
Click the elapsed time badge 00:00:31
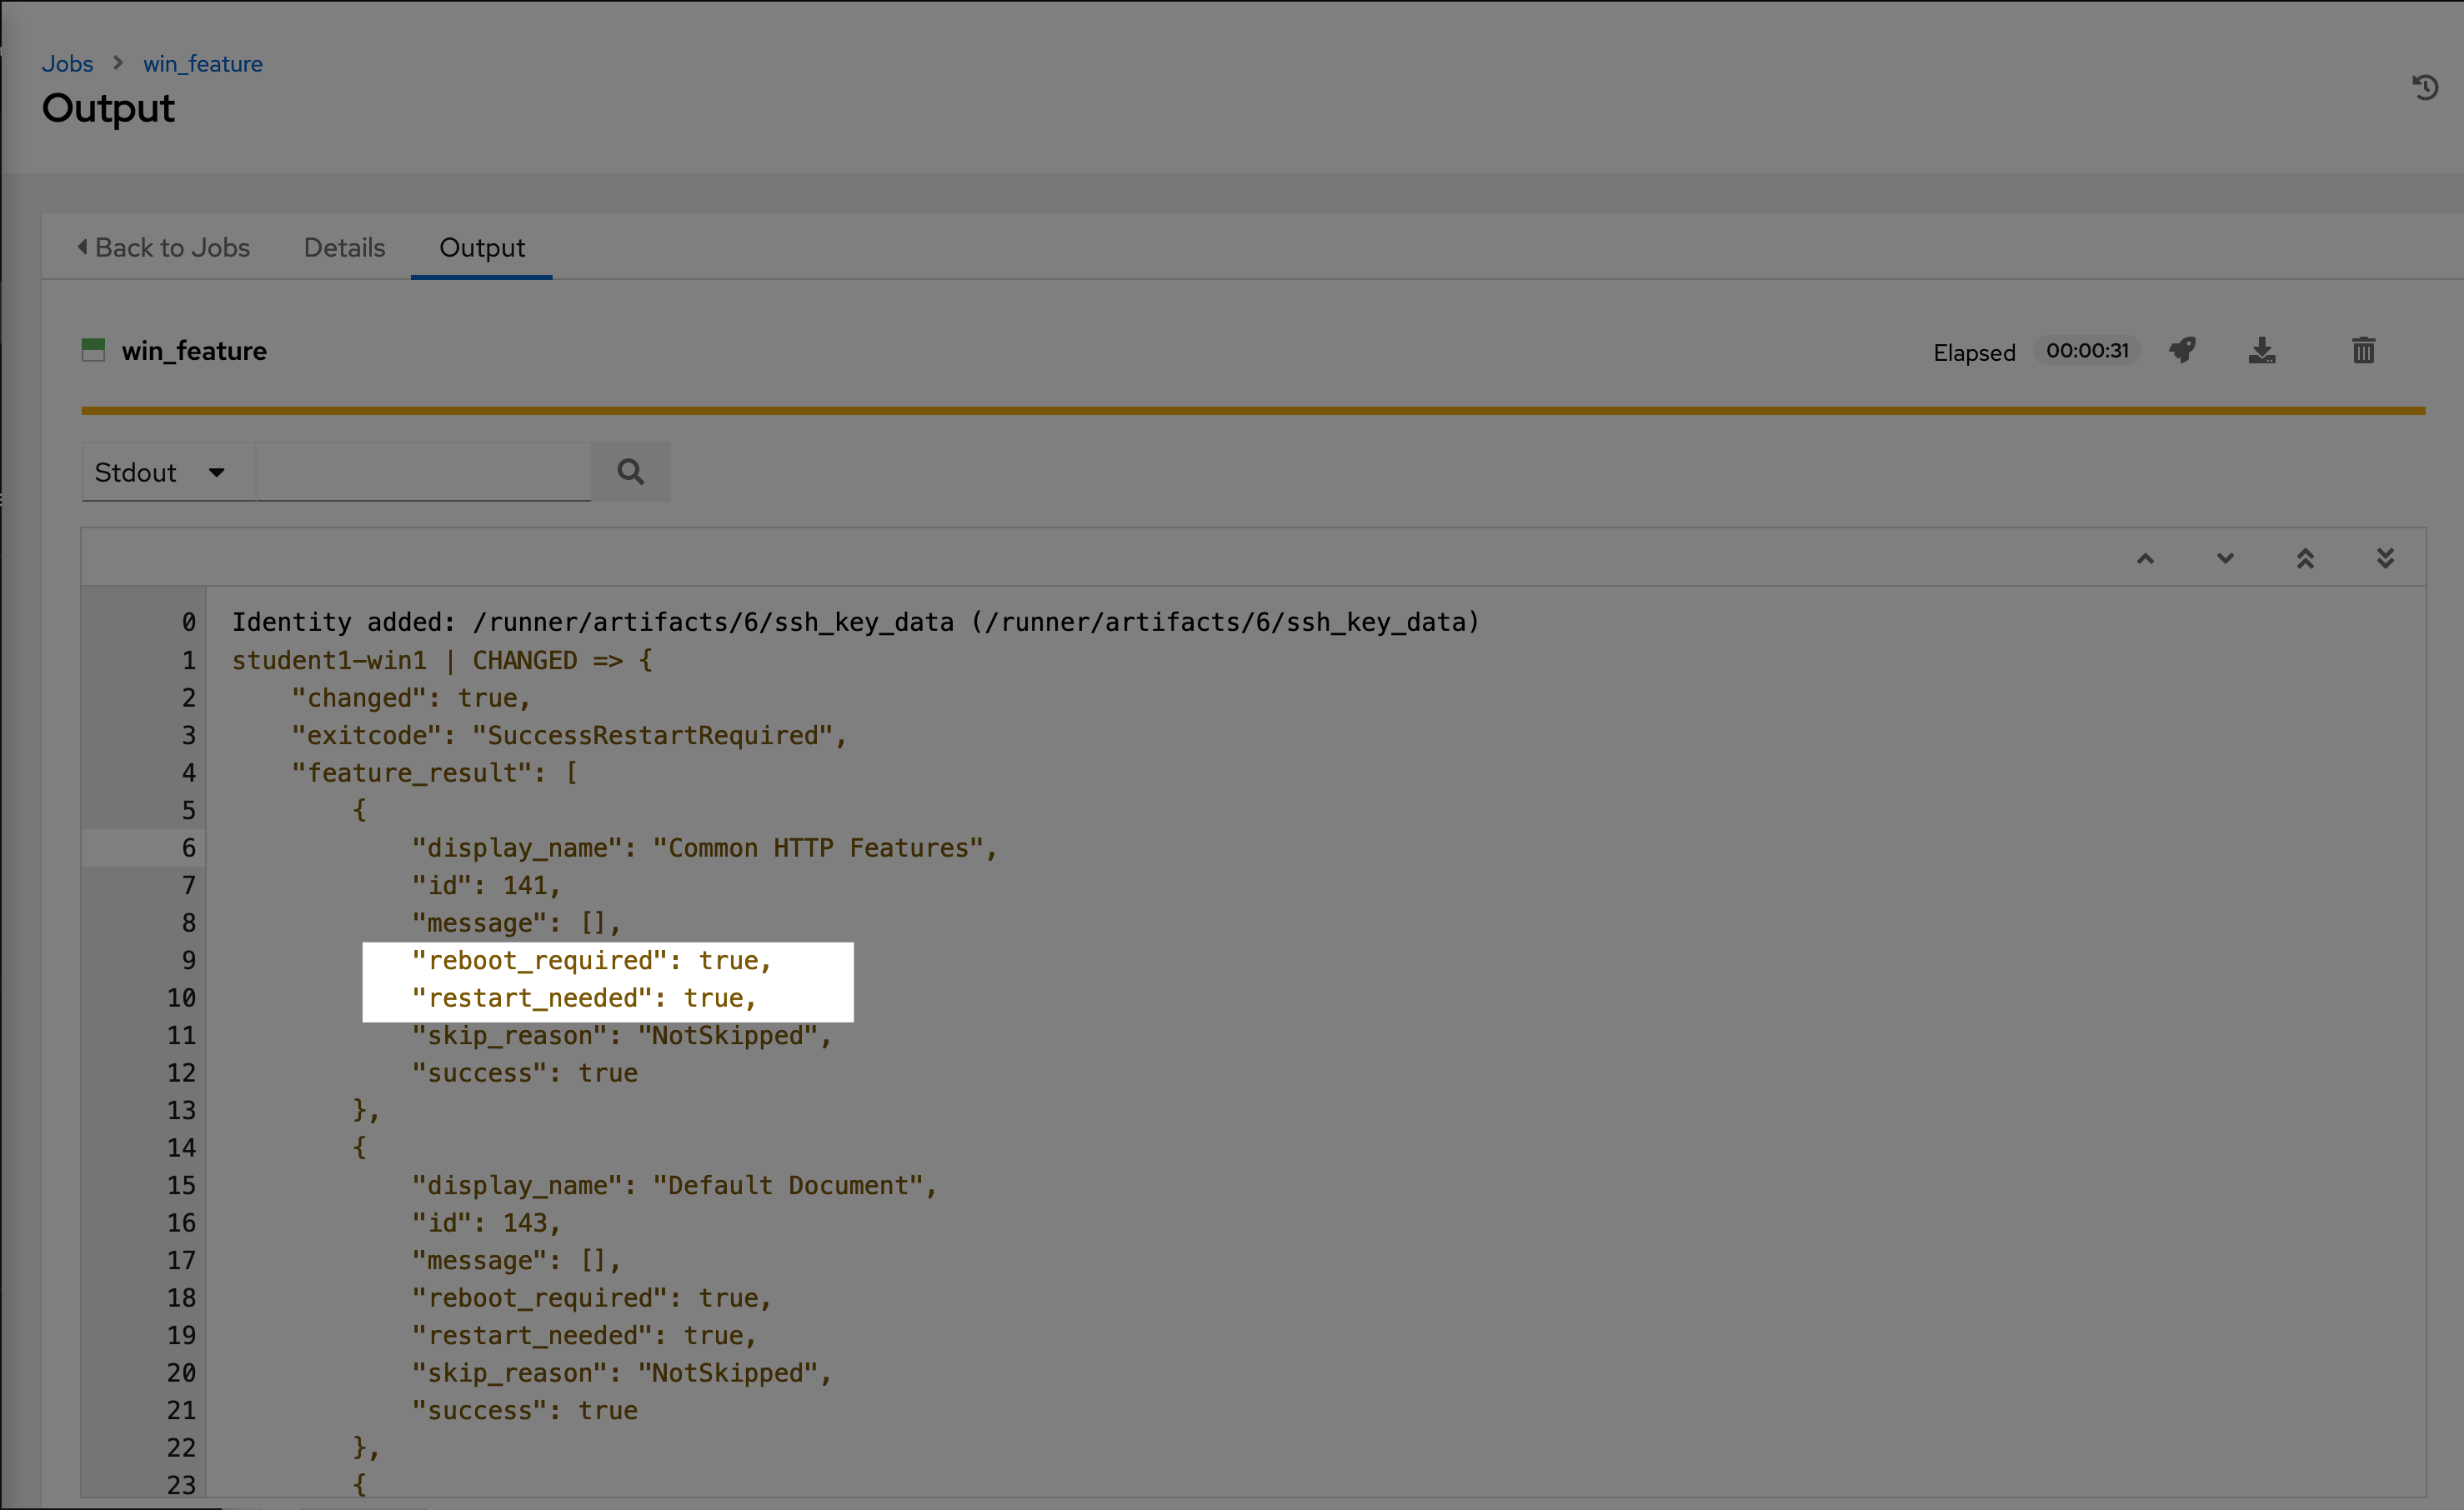[2087, 351]
